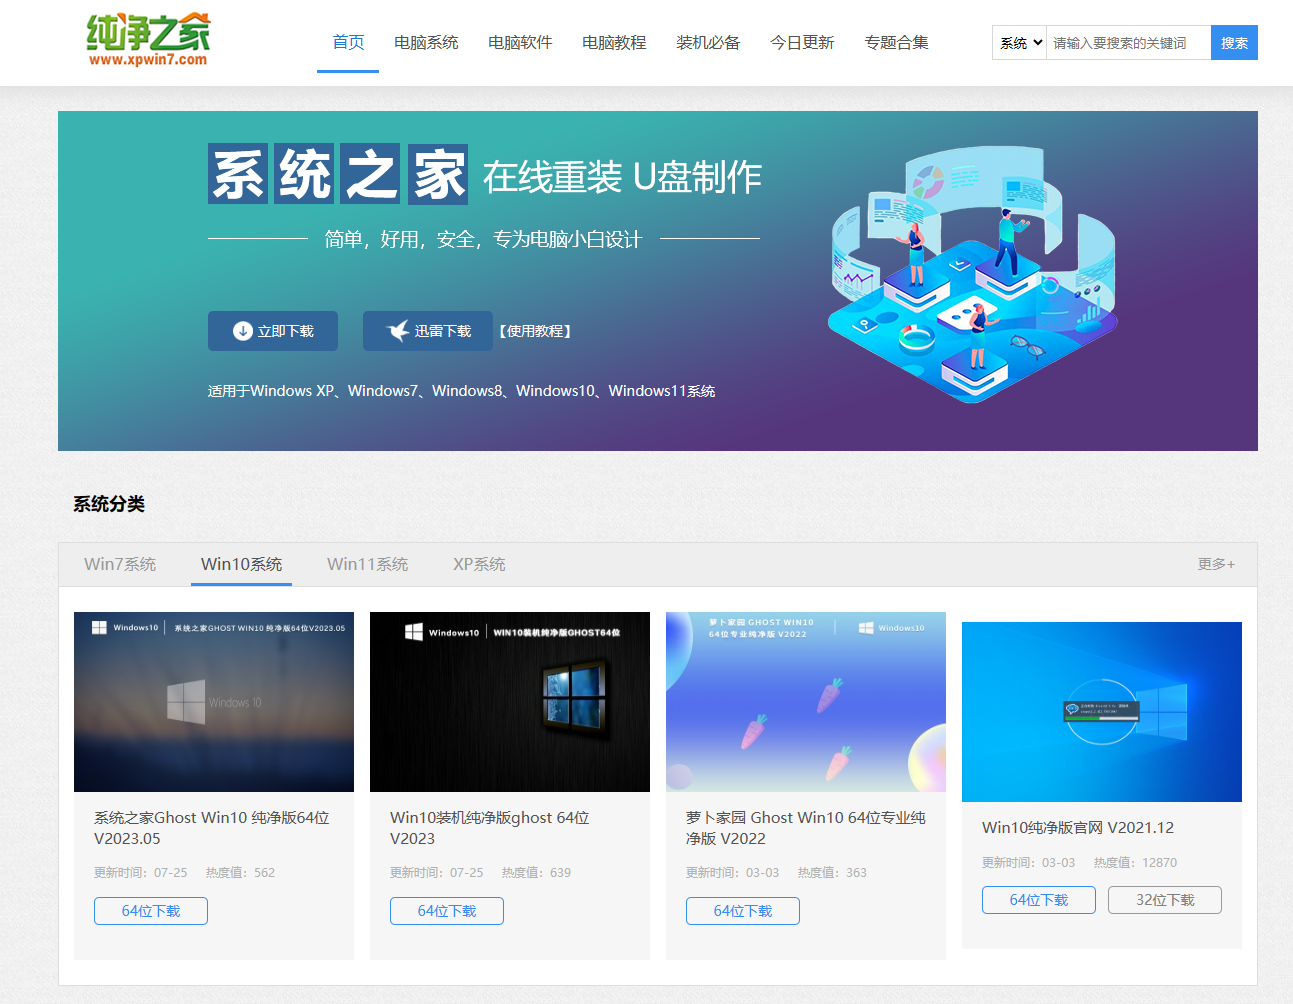
Task: Click the 萝卜家园 Ghost Win10 thumbnail
Action: [x=805, y=701]
